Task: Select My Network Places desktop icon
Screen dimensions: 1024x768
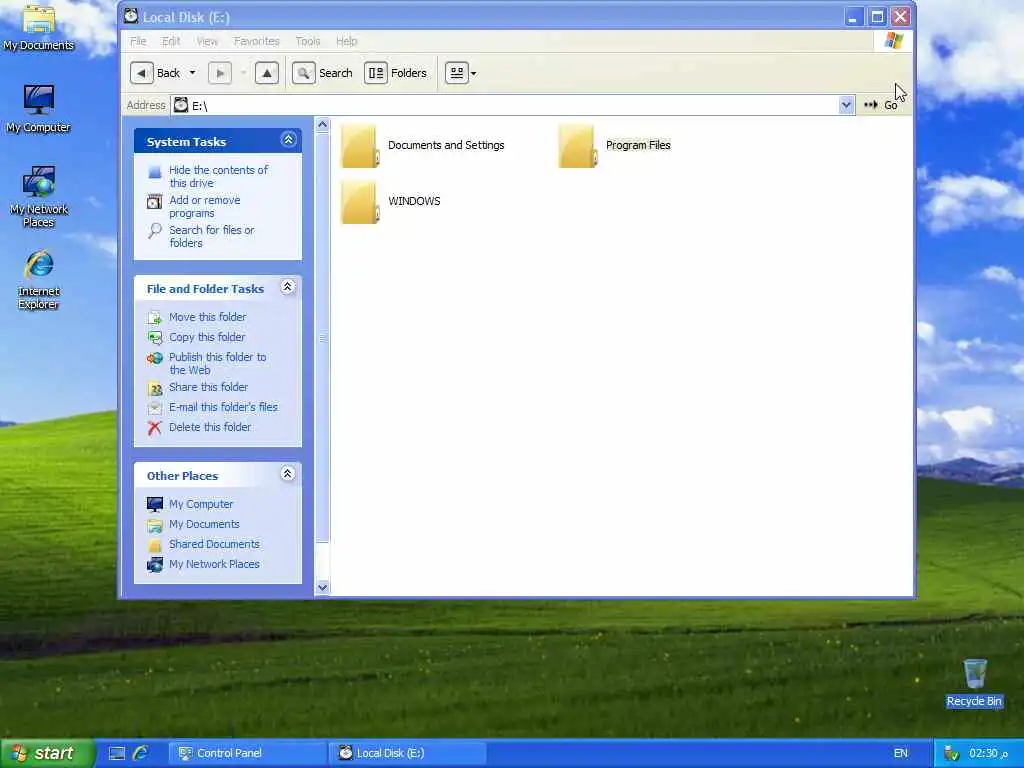Action: pos(39,196)
